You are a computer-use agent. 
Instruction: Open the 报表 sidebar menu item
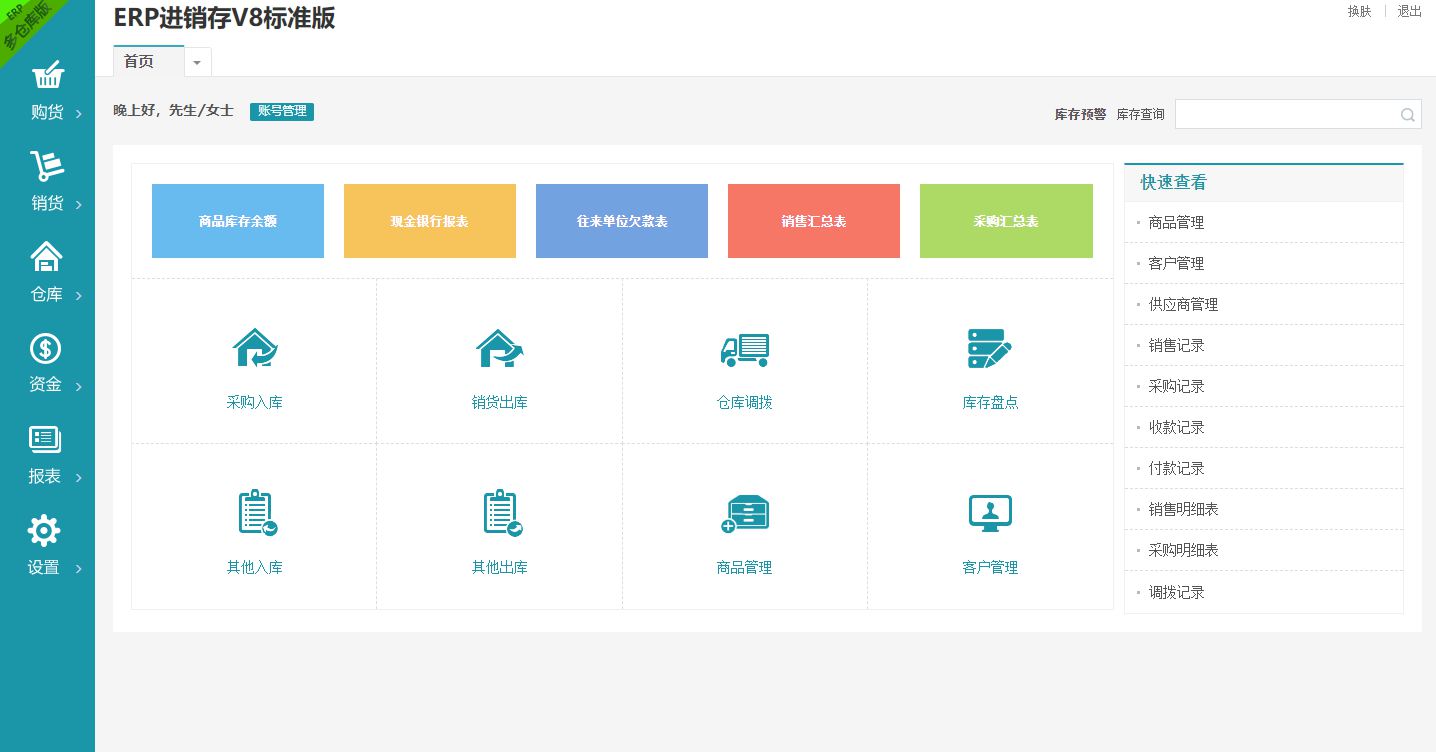[47, 455]
